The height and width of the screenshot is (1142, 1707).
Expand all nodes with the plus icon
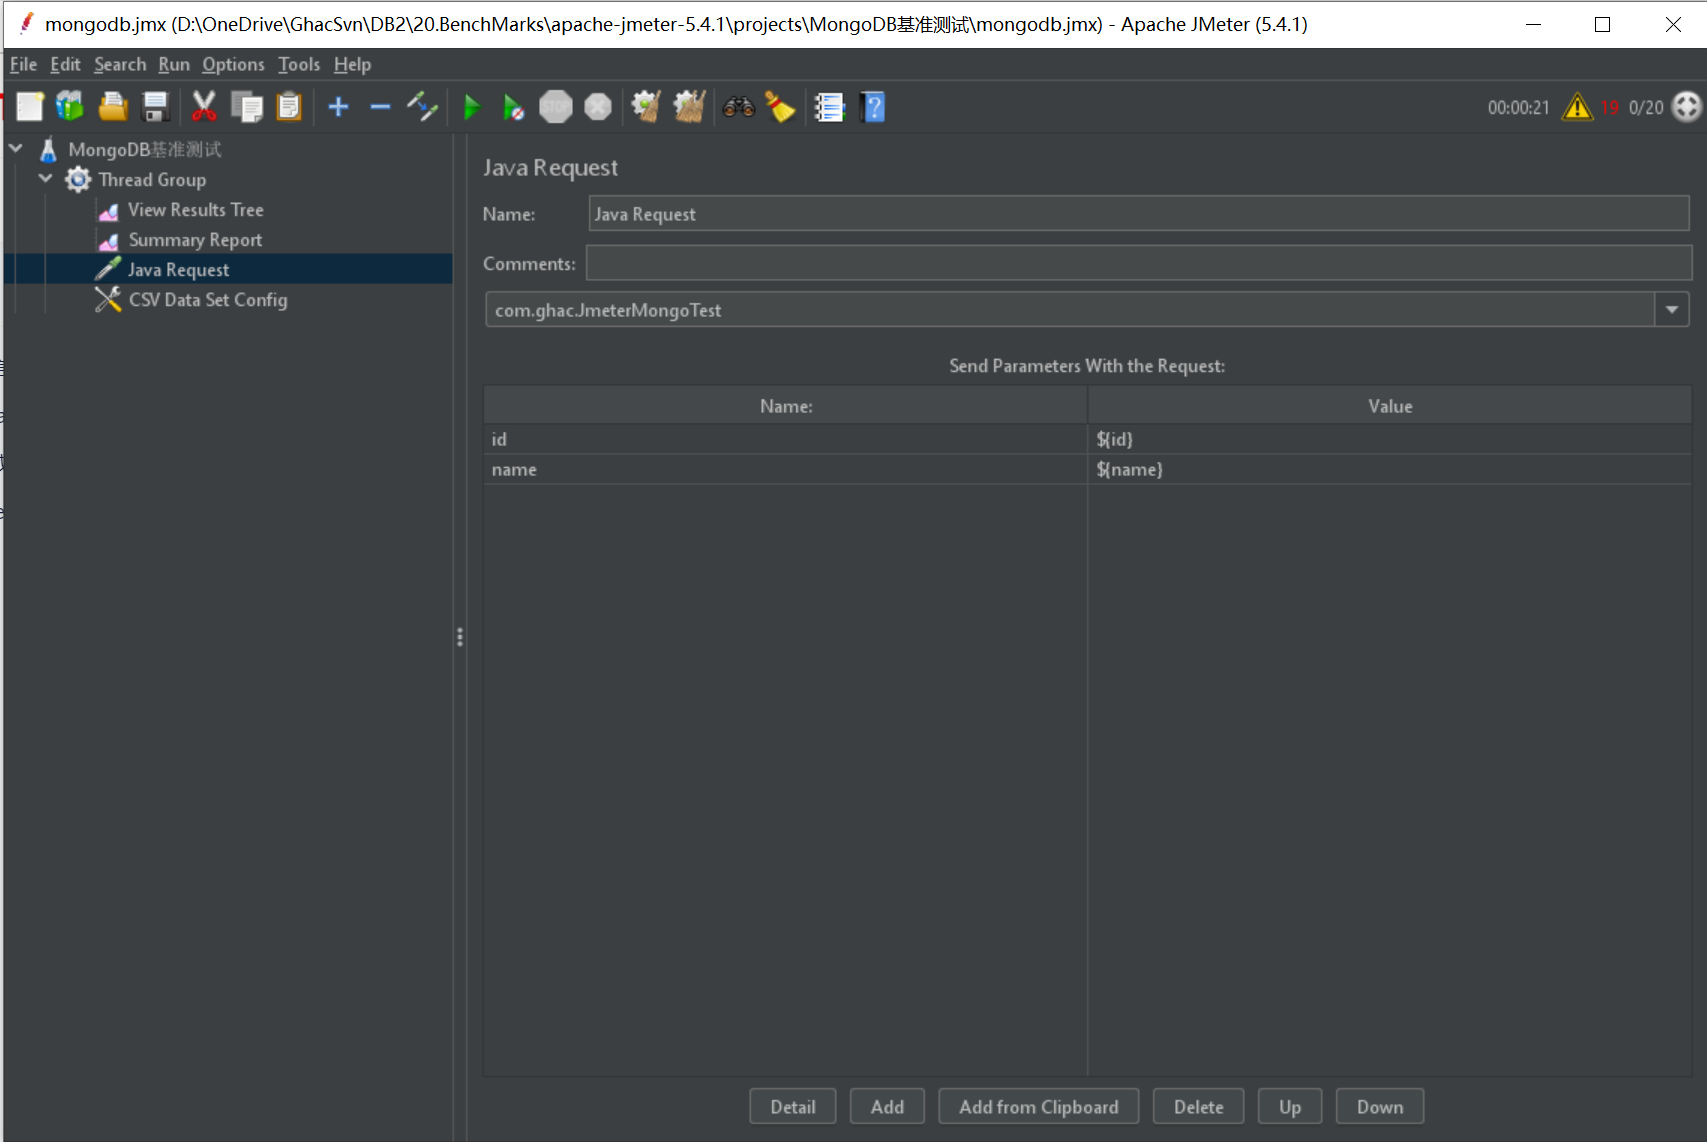[x=338, y=106]
